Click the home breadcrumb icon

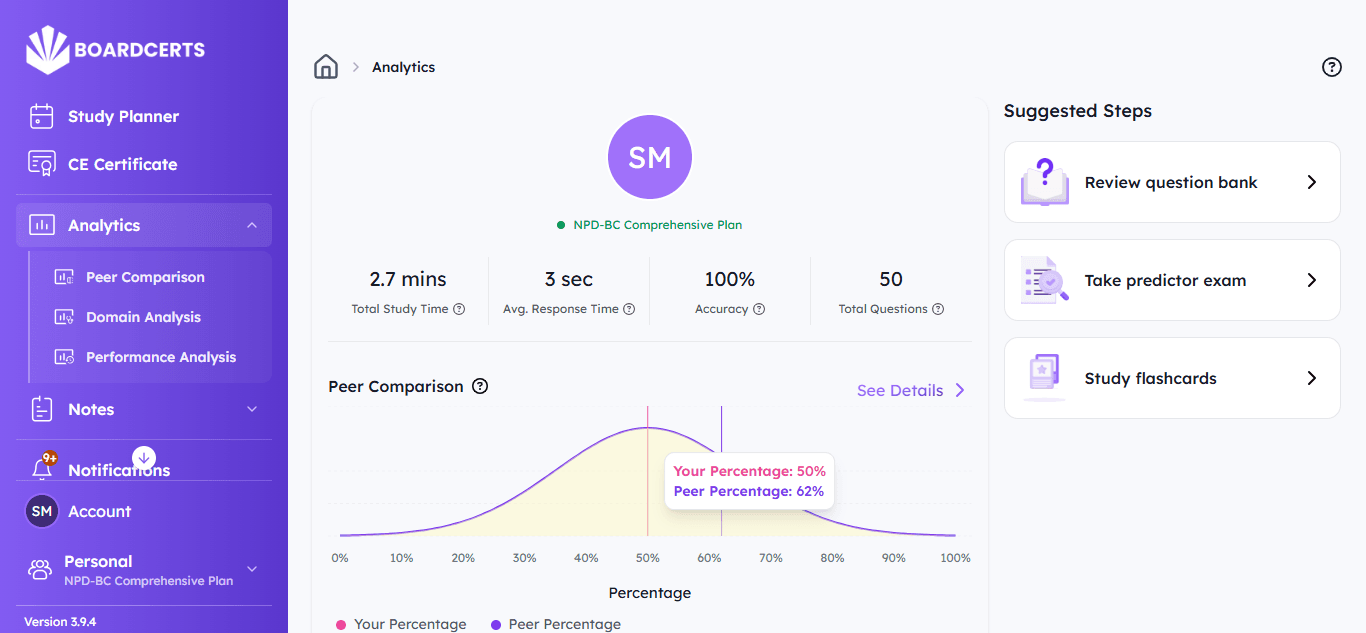(326, 66)
